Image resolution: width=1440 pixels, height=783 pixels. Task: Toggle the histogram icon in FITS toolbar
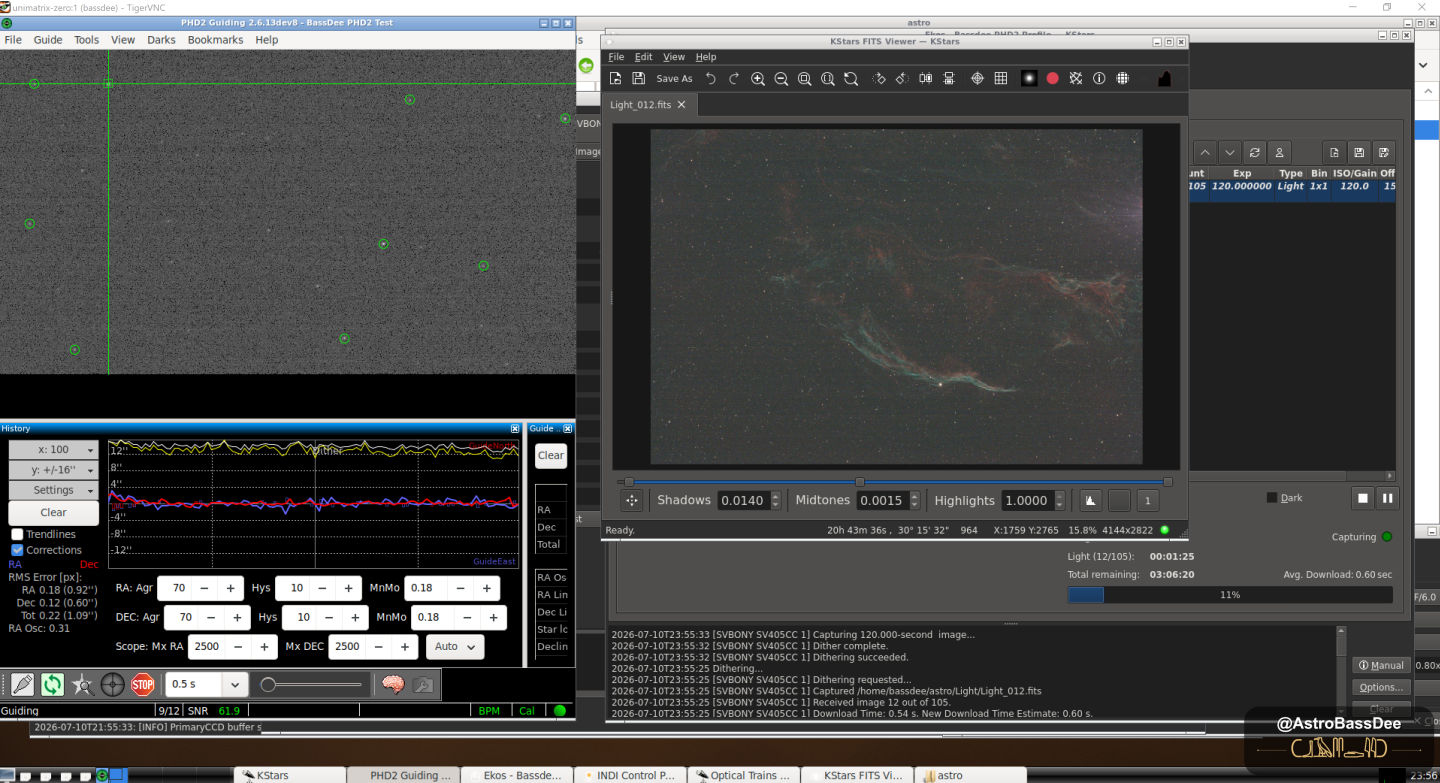1164,78
